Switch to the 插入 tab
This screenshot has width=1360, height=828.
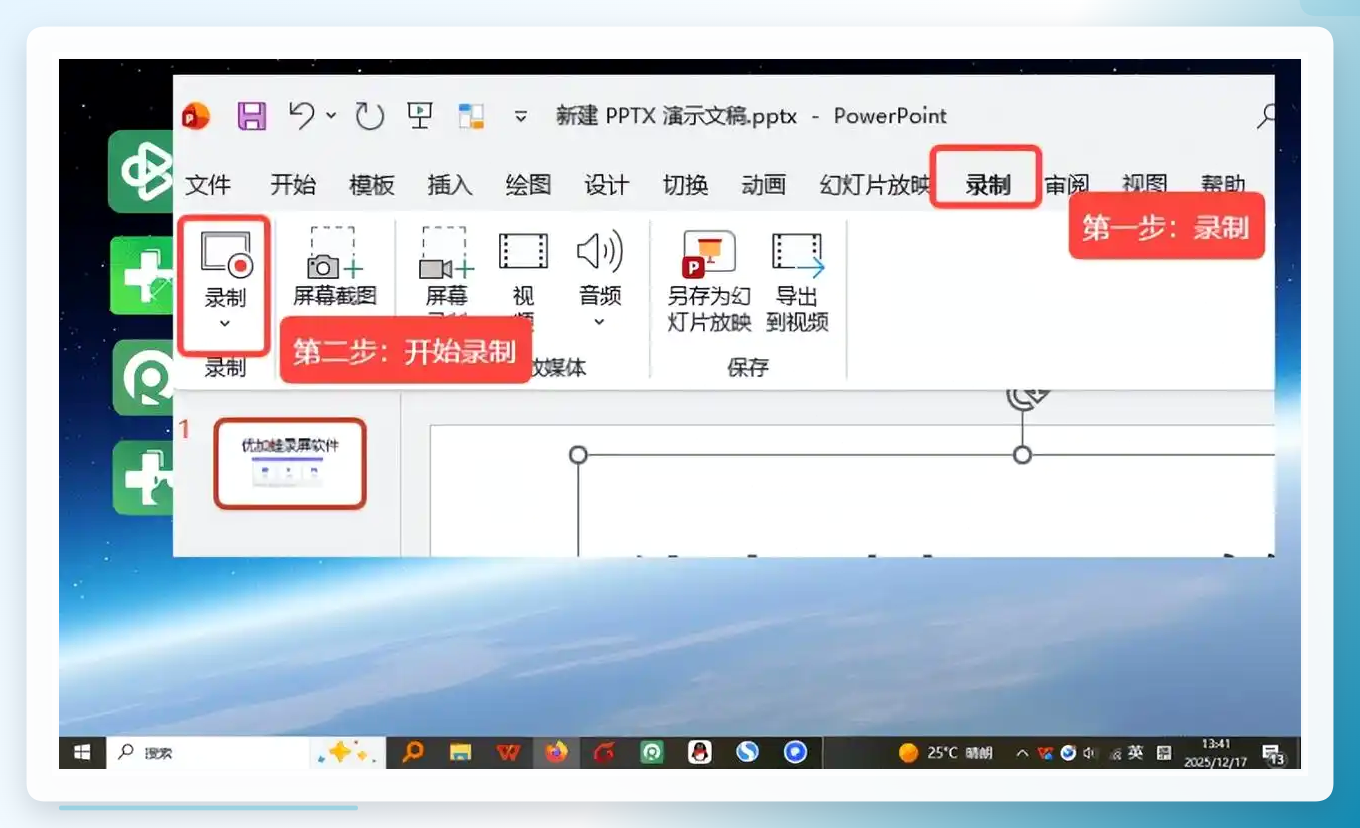coord(450,185)
